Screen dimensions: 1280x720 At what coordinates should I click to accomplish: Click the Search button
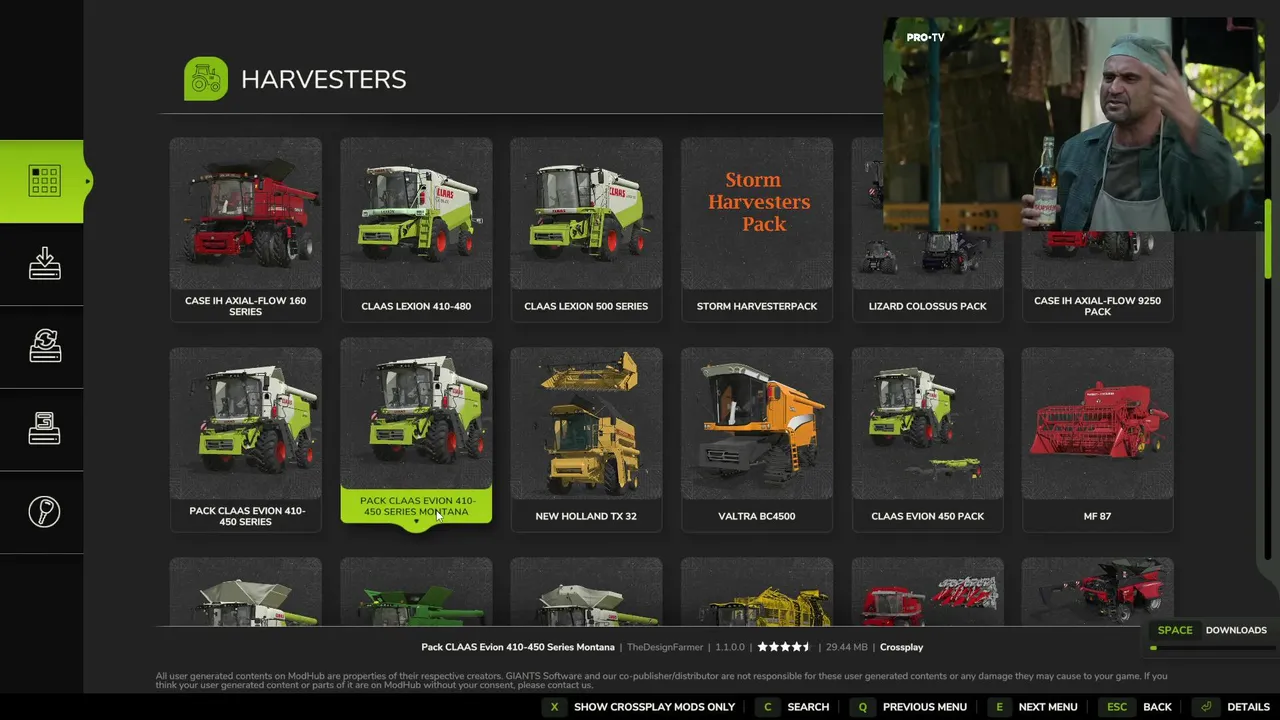coord(794,707)
